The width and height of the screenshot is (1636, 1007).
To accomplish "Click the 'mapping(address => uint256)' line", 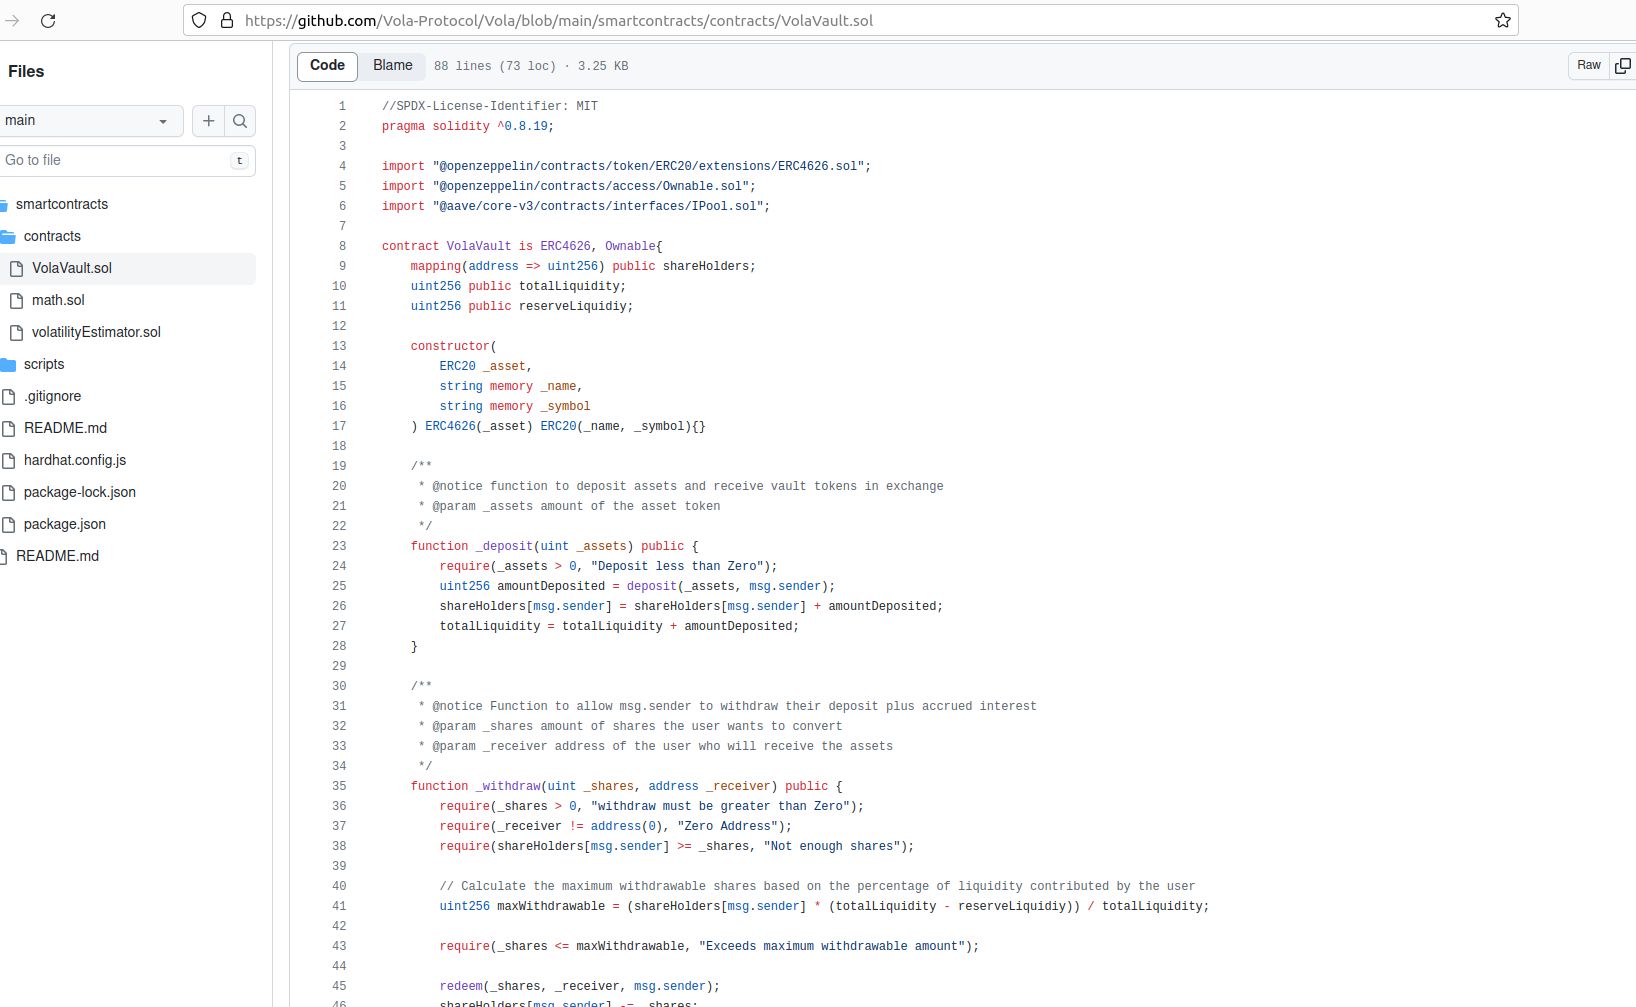I will tap(583, 266).
